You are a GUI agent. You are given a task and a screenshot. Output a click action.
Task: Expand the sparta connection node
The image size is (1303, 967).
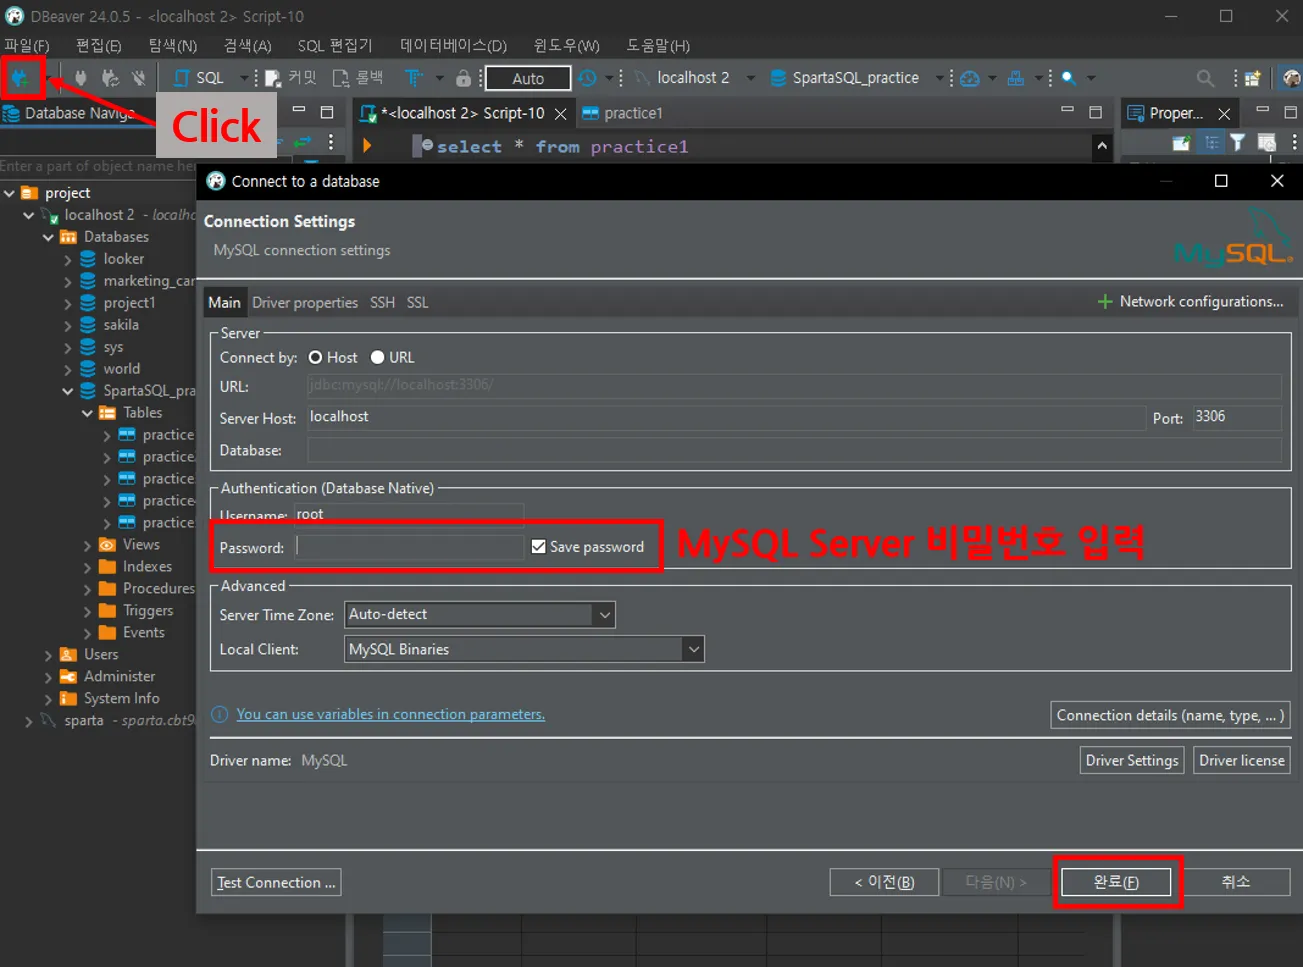pyautogui.click(x=29, y=721)
